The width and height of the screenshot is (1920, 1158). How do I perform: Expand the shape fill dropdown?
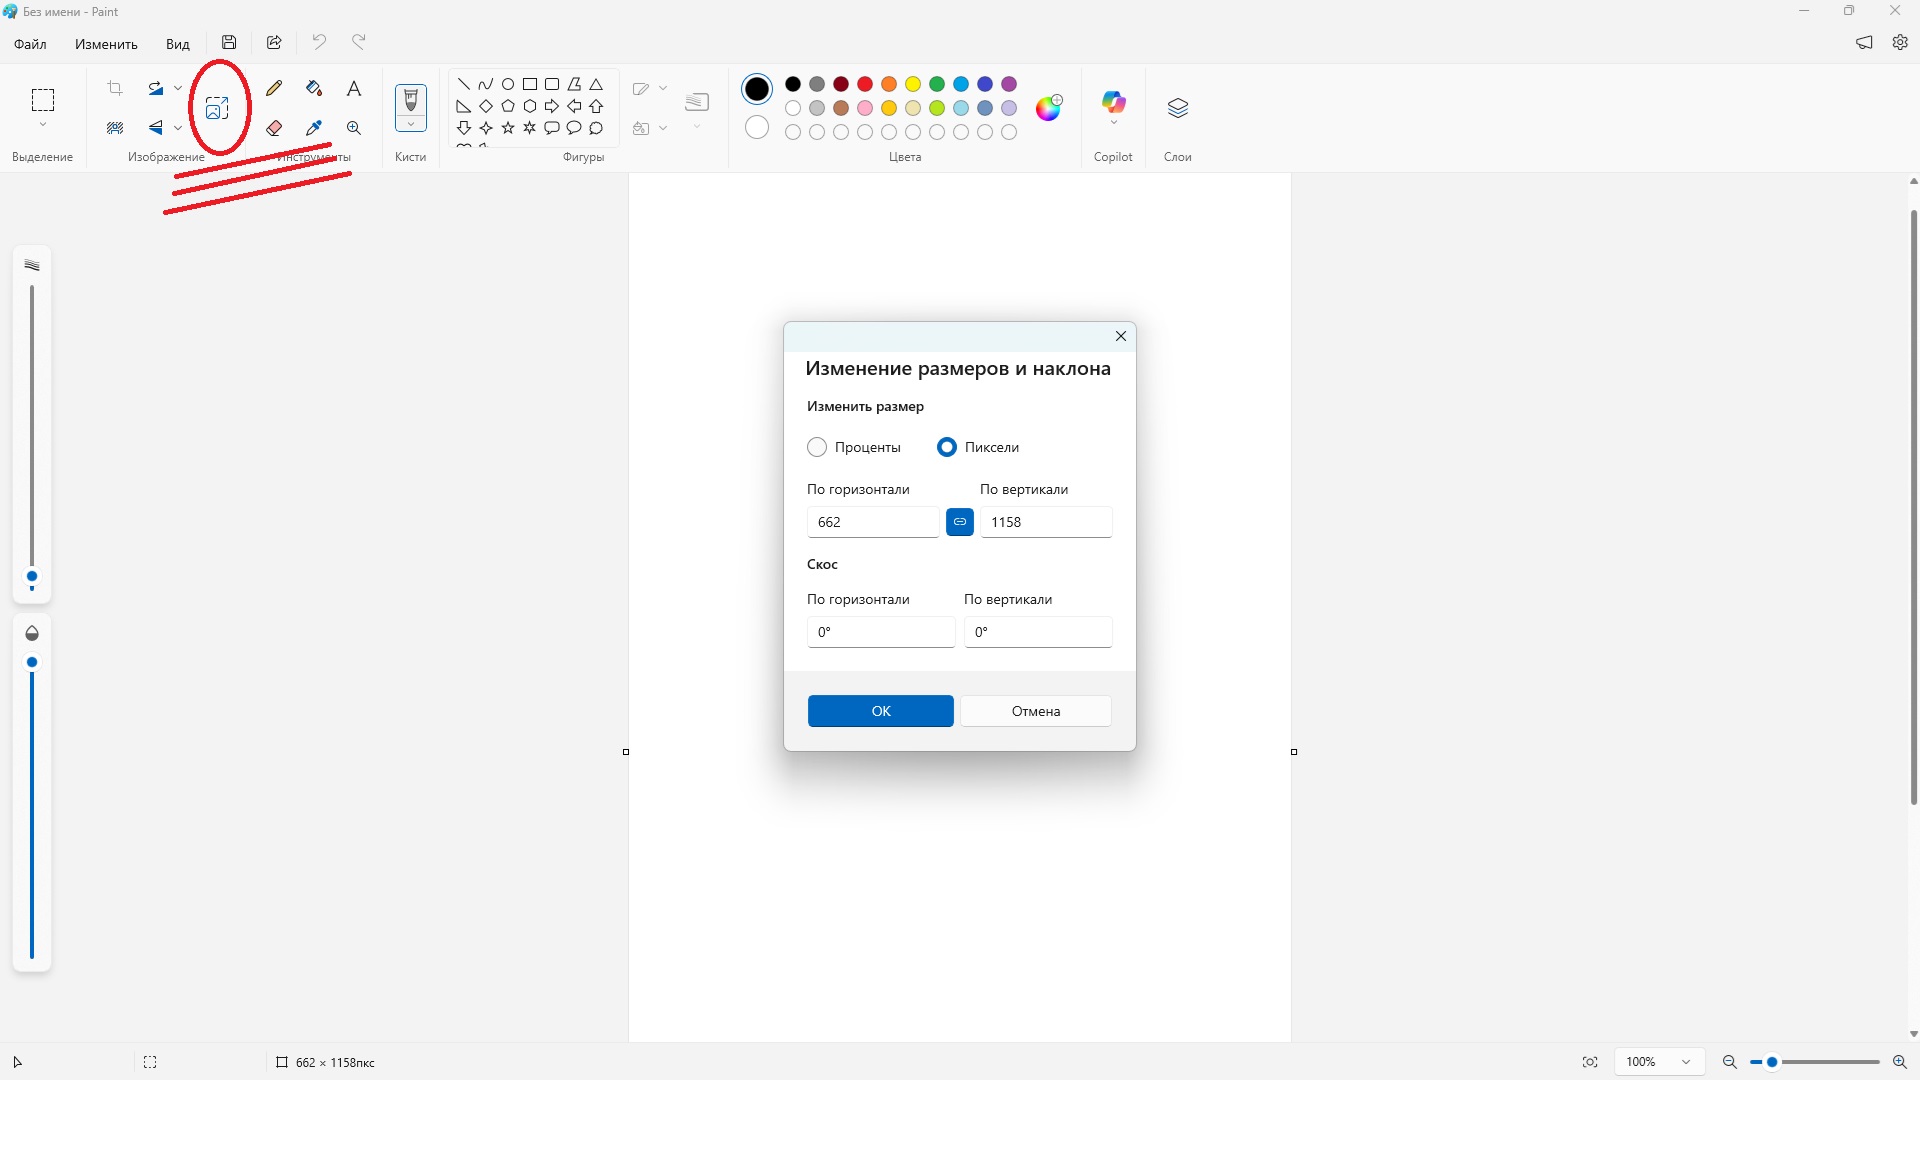663,128
